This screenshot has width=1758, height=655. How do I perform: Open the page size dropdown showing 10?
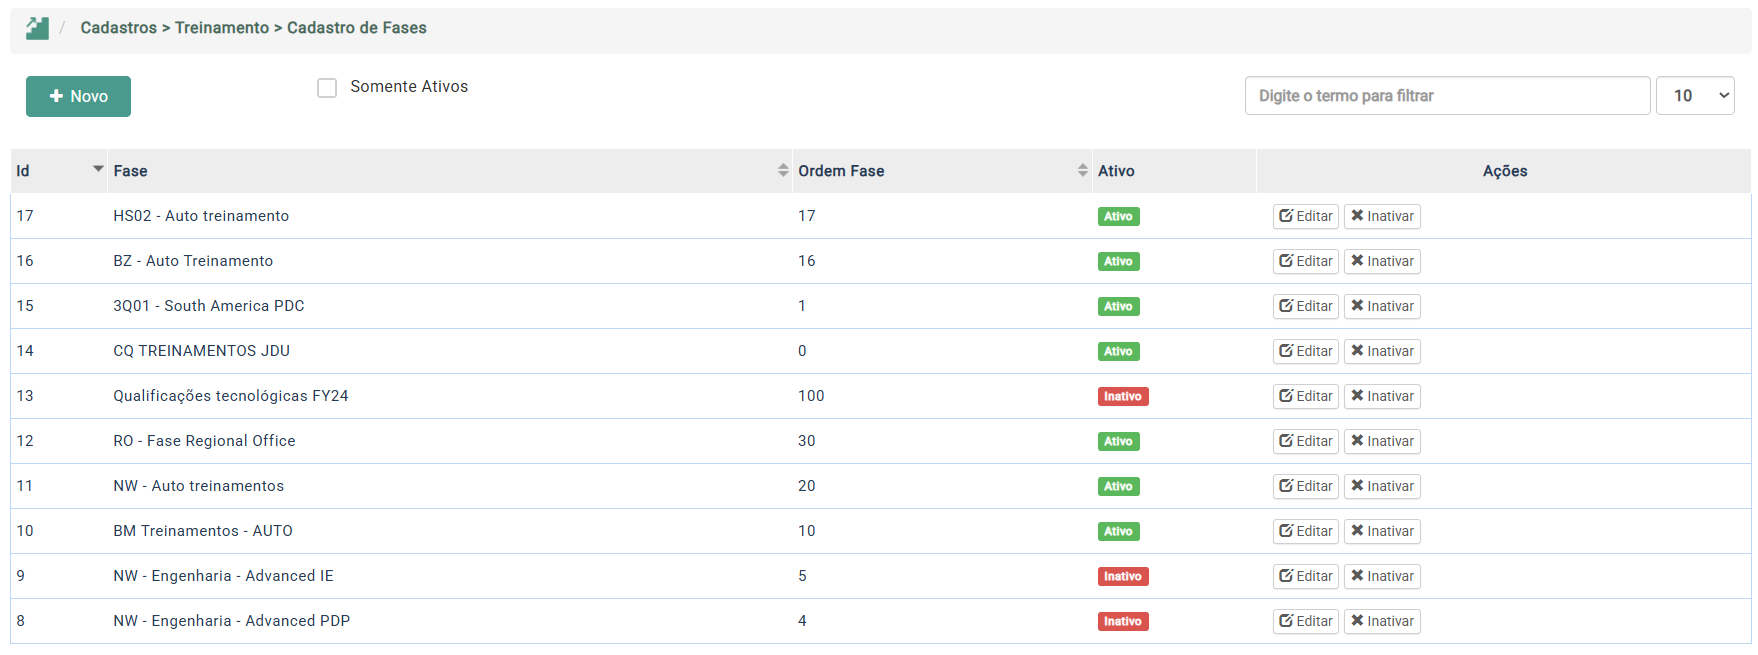(1694, 96)
